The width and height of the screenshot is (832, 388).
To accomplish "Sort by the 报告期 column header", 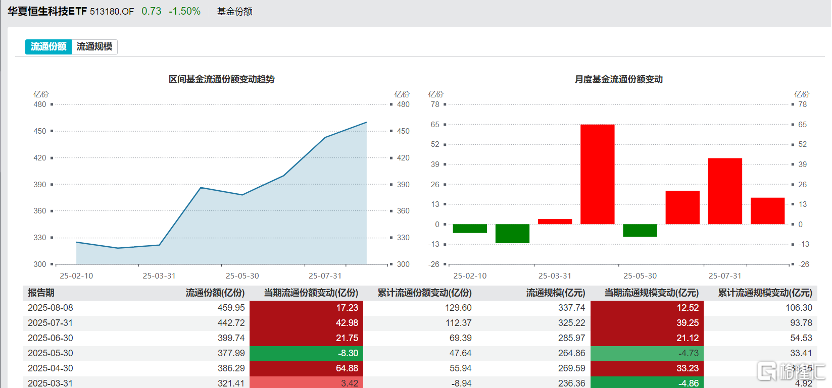I will pyautogui.click(x=41, y=293).
